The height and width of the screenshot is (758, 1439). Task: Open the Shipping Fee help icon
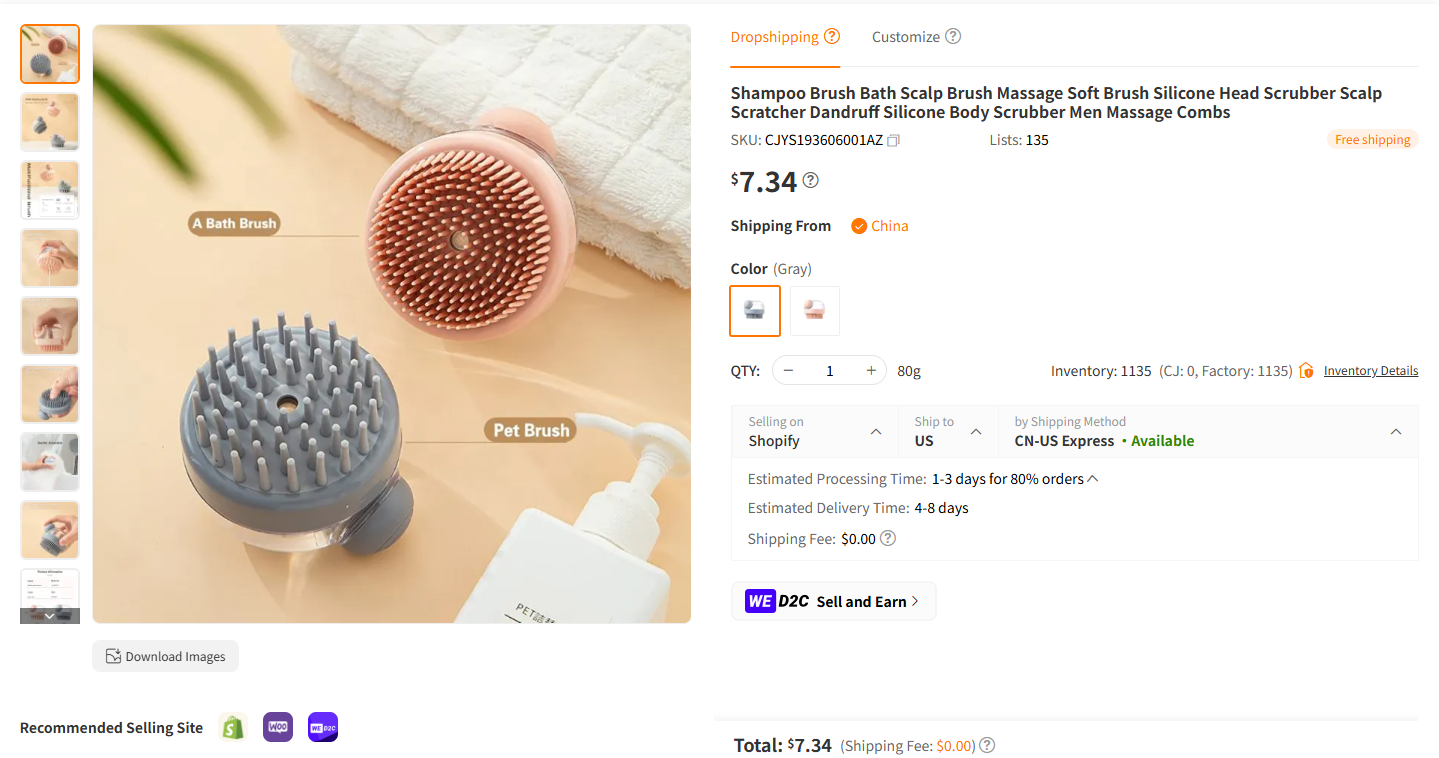point(886,538)
